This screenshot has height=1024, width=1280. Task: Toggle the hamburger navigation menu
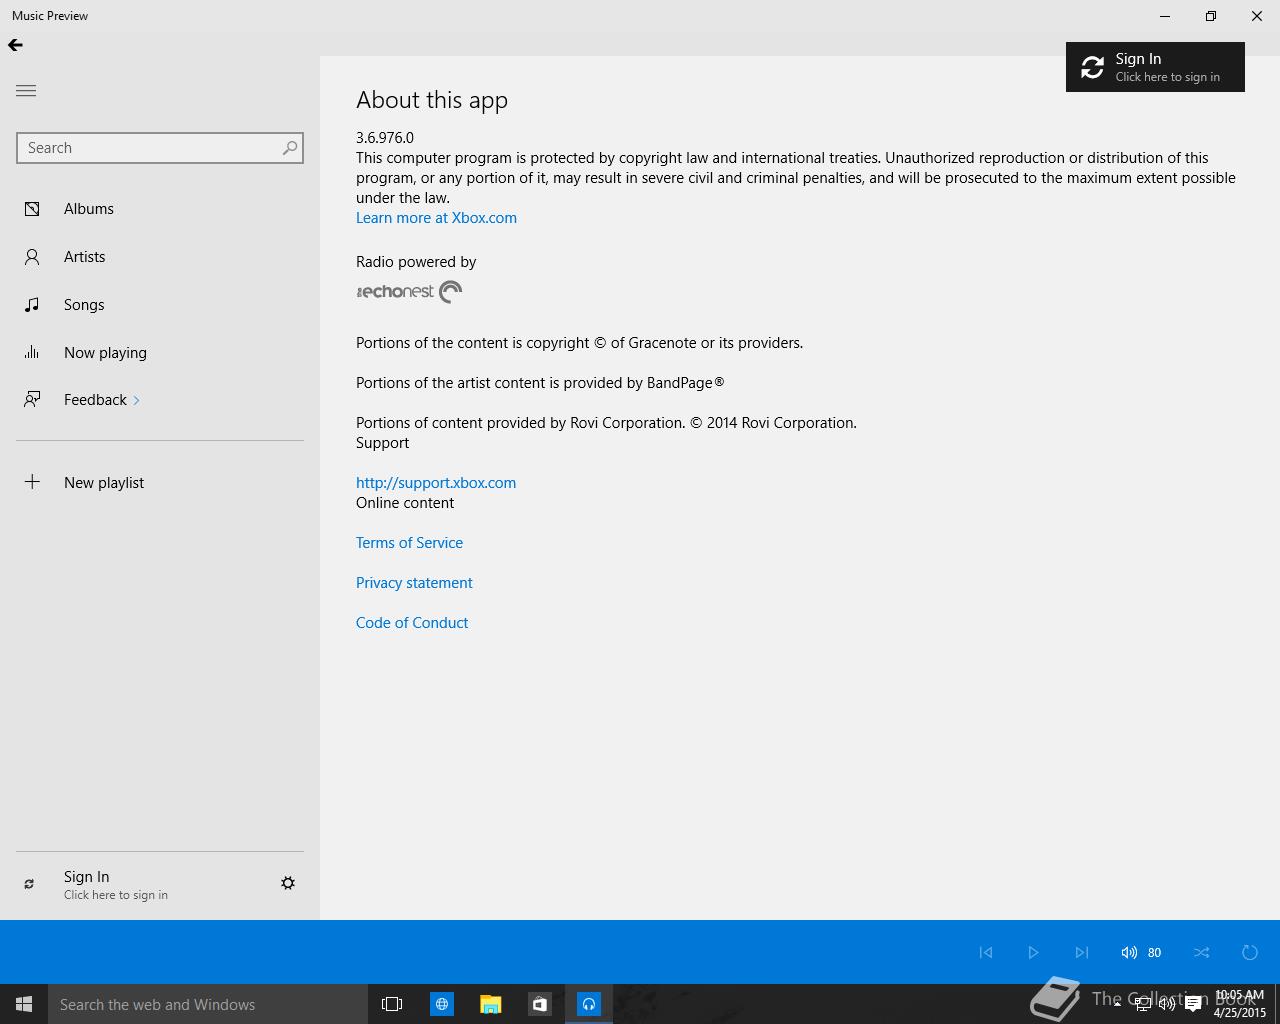[x=26, y=91]
